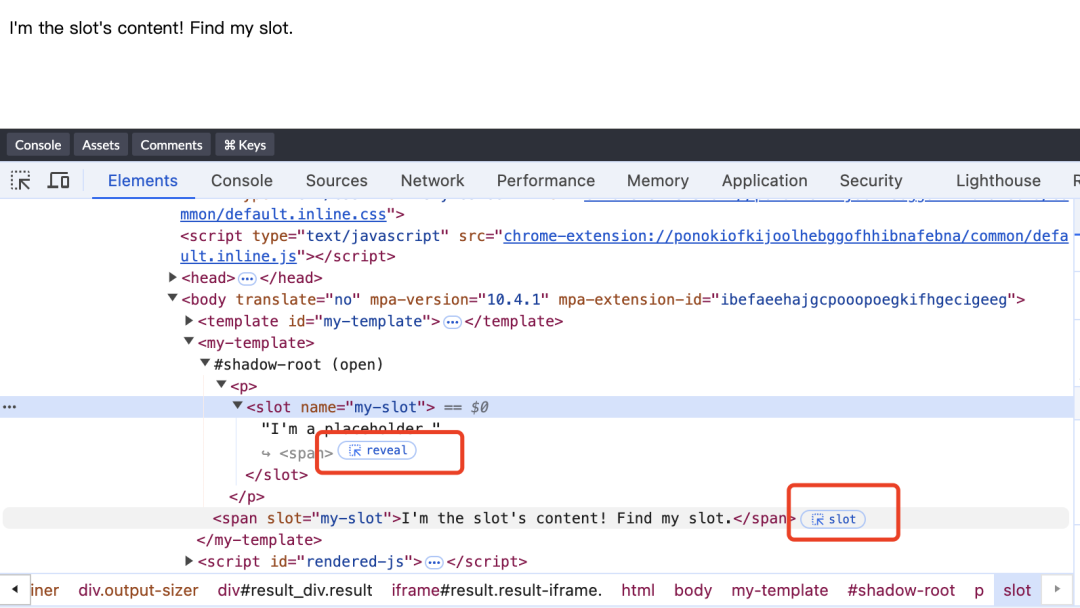Viewport: 1080px width, 608px height.
Task: Open the Memory tab
Action: pyautogui.click(x=658, y=180)
